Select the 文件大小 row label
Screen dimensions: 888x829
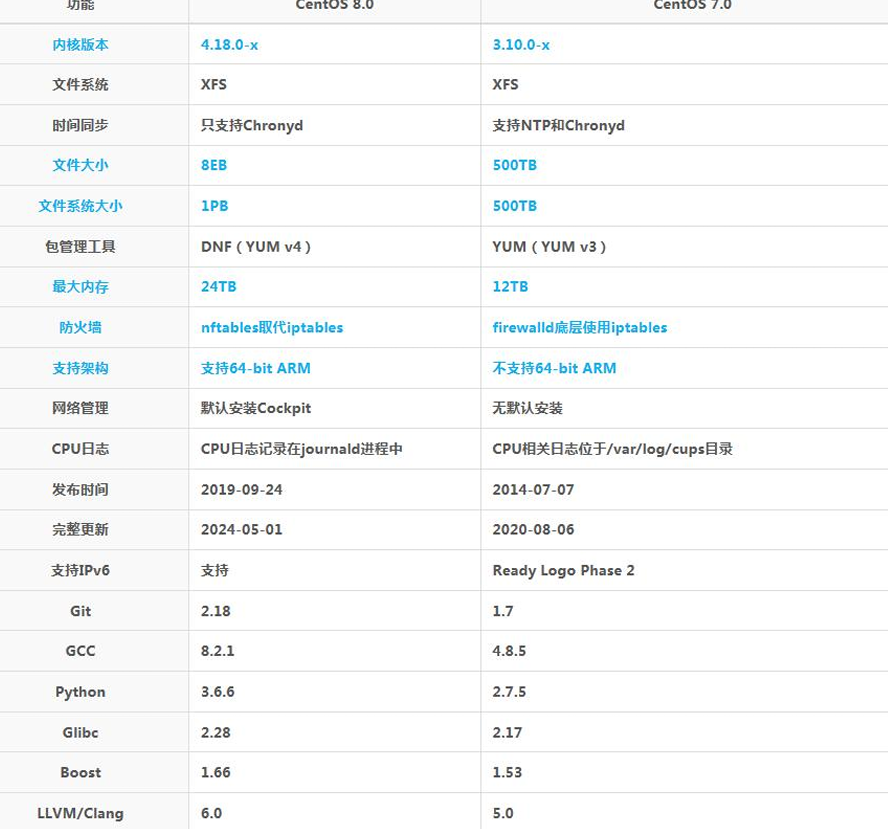[80, 165]
